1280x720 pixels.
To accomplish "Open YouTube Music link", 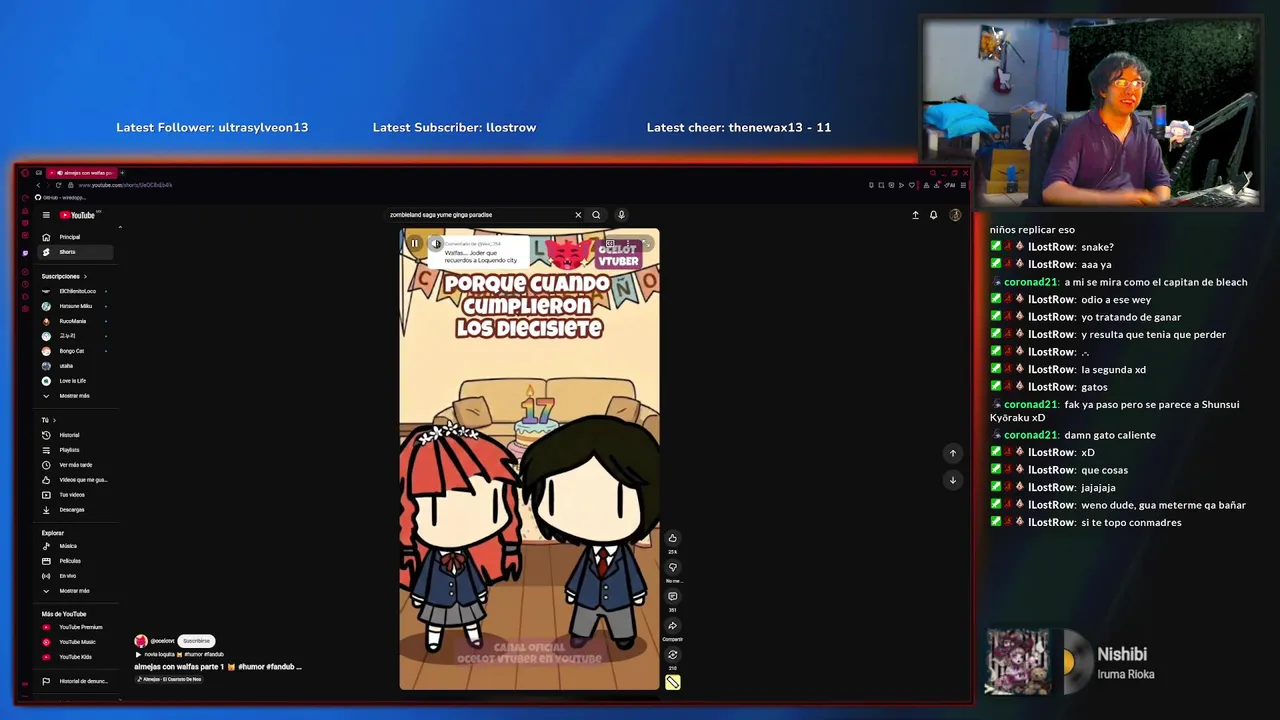I will click(x=77, y=642).
